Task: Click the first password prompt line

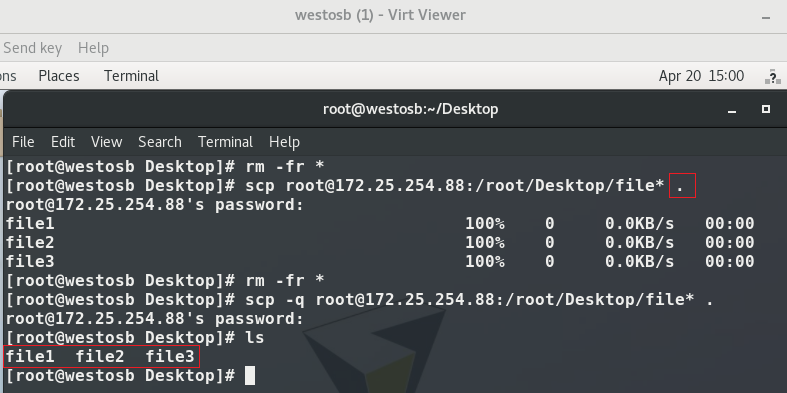Action: [155, 205]
